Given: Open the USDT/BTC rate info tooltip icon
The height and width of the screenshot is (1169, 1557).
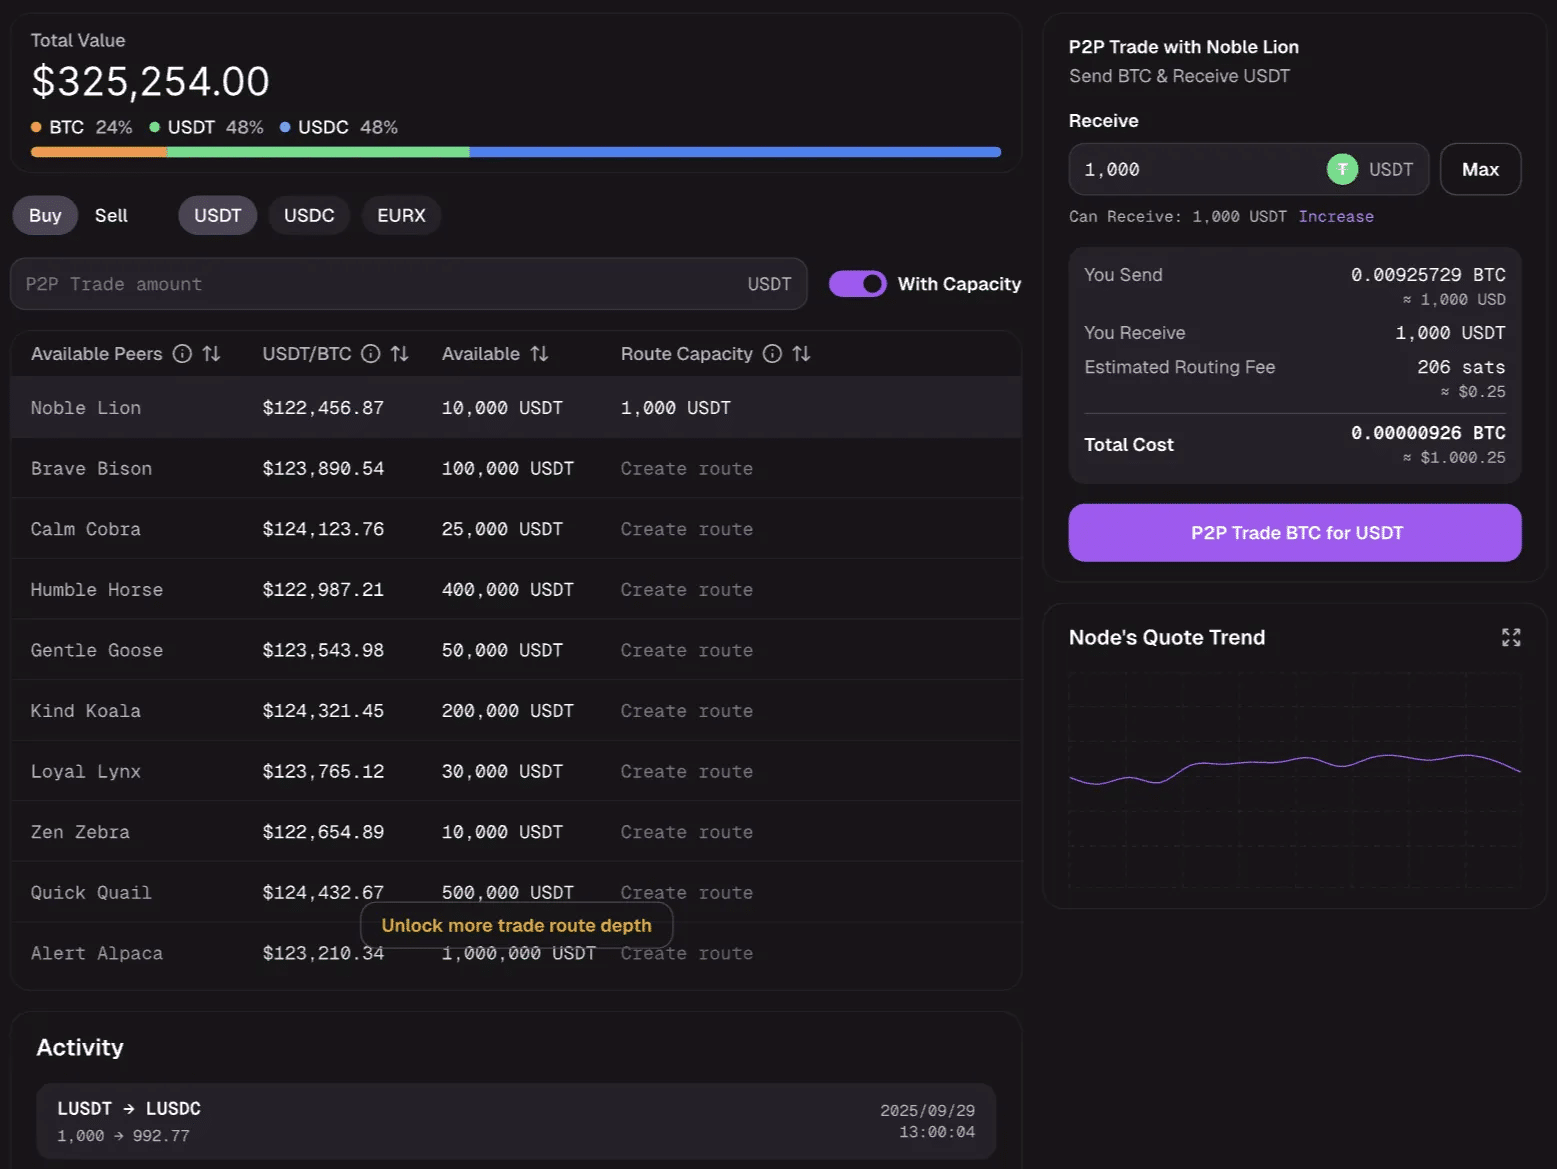Looking at the screenshot, I should click(371, 353).
